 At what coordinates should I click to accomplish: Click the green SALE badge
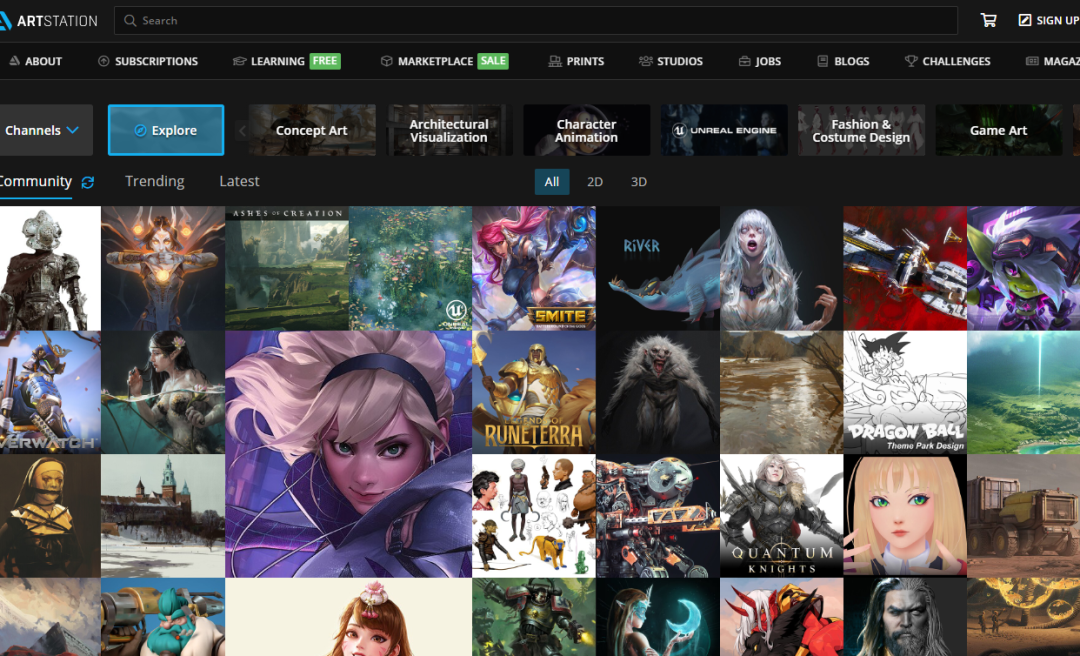tap(493, 61)
